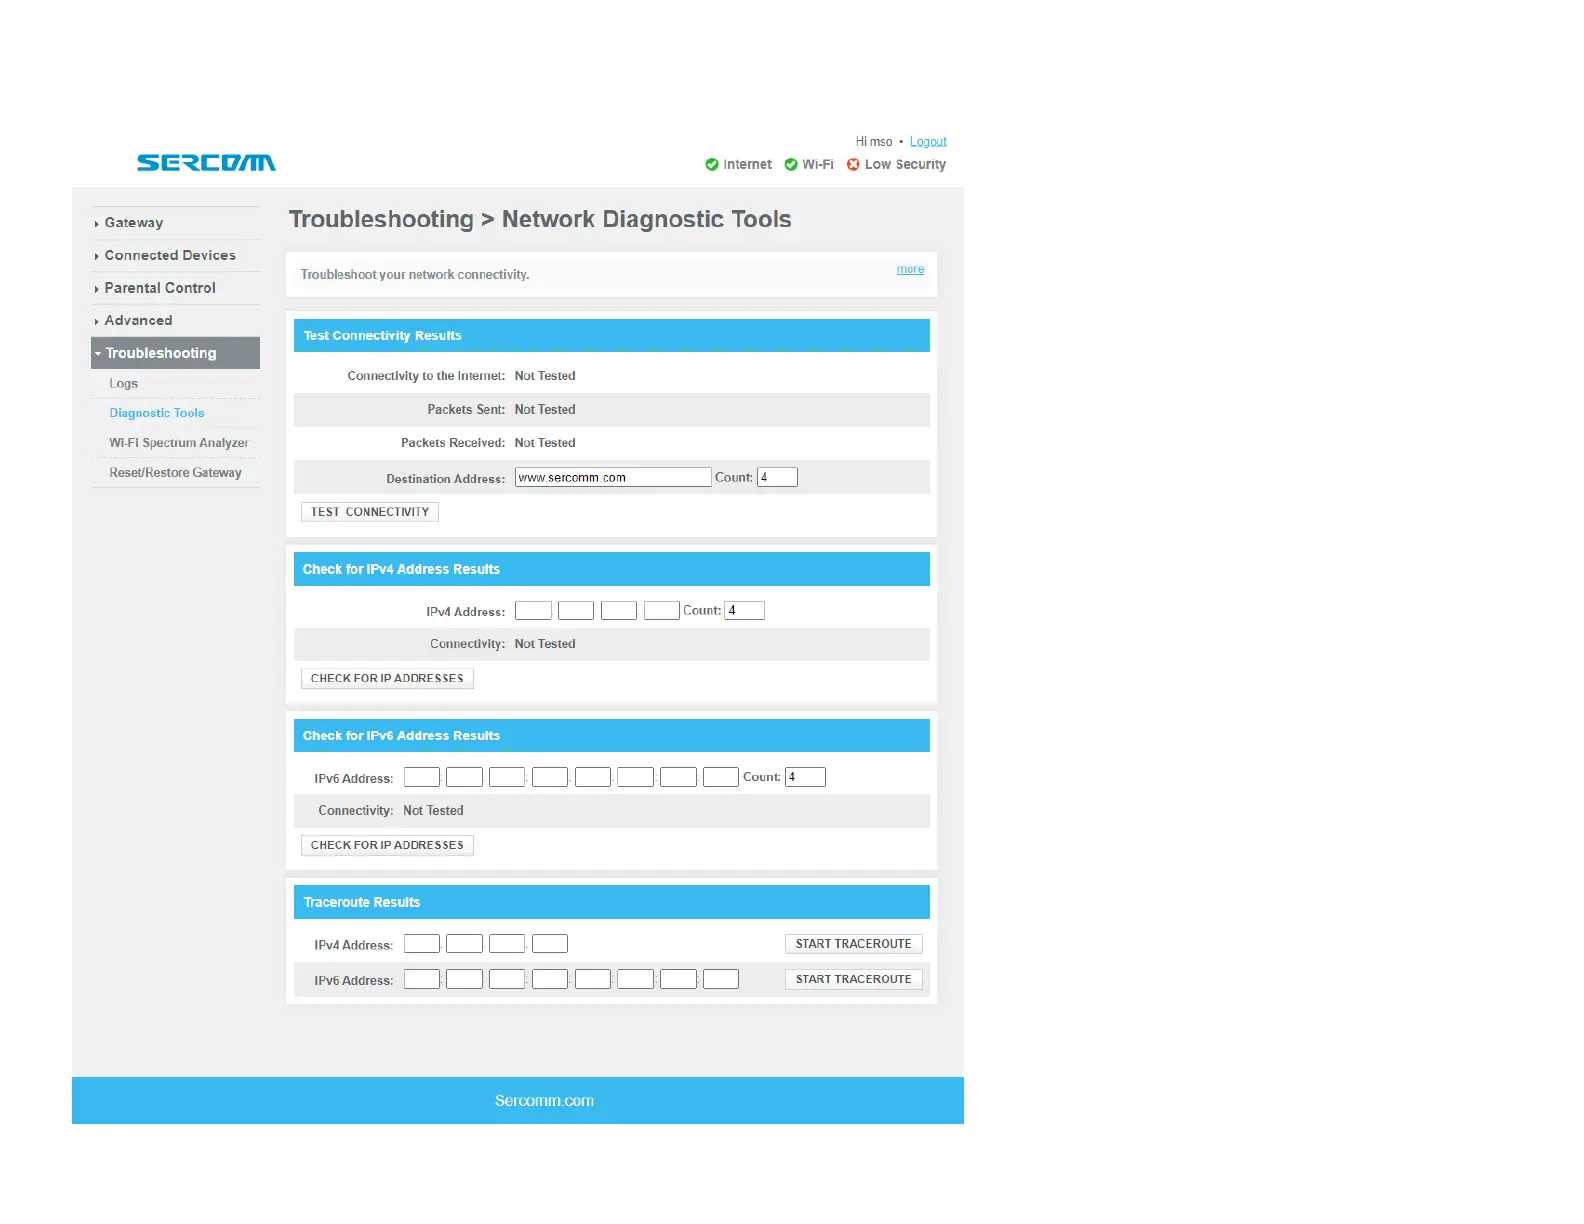1584x1224 pixels.
Task: Expand the Parental Control menu
Action: point(160,288)
